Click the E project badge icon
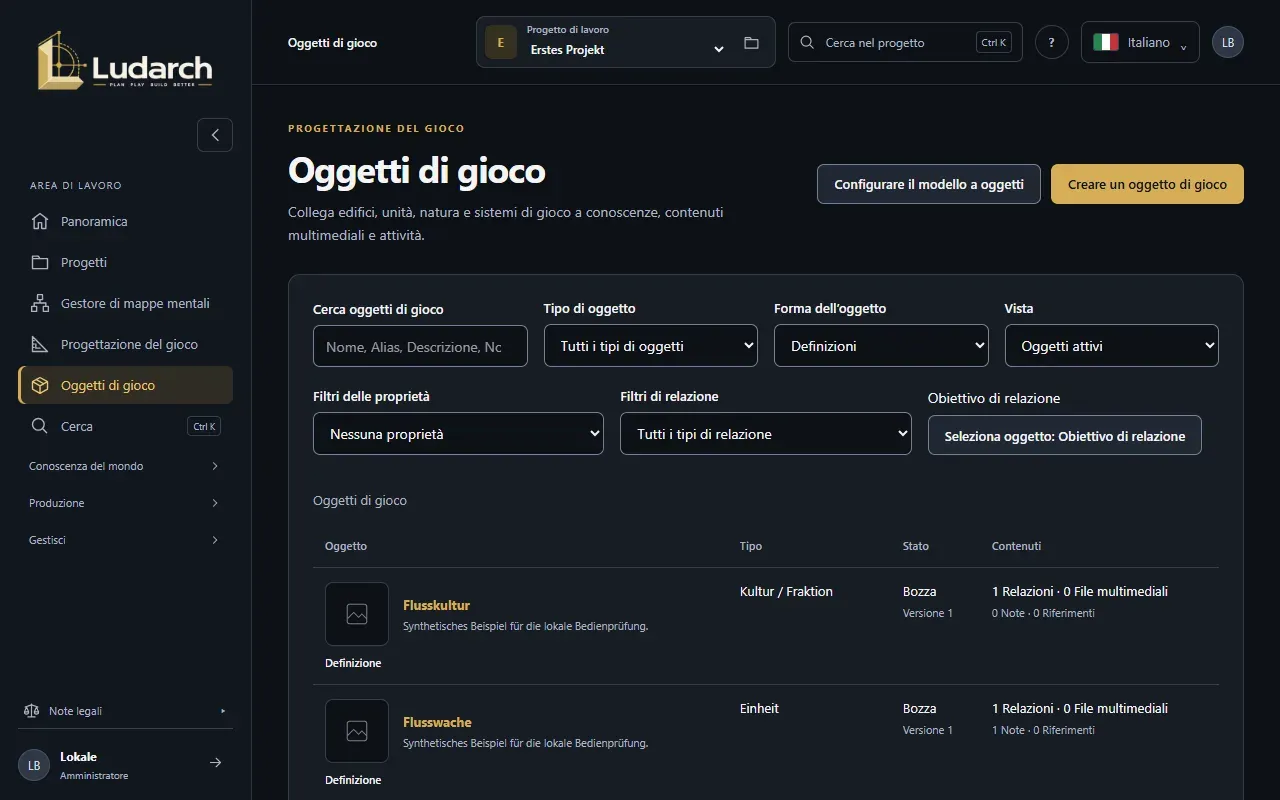 (x=501, y=43)
